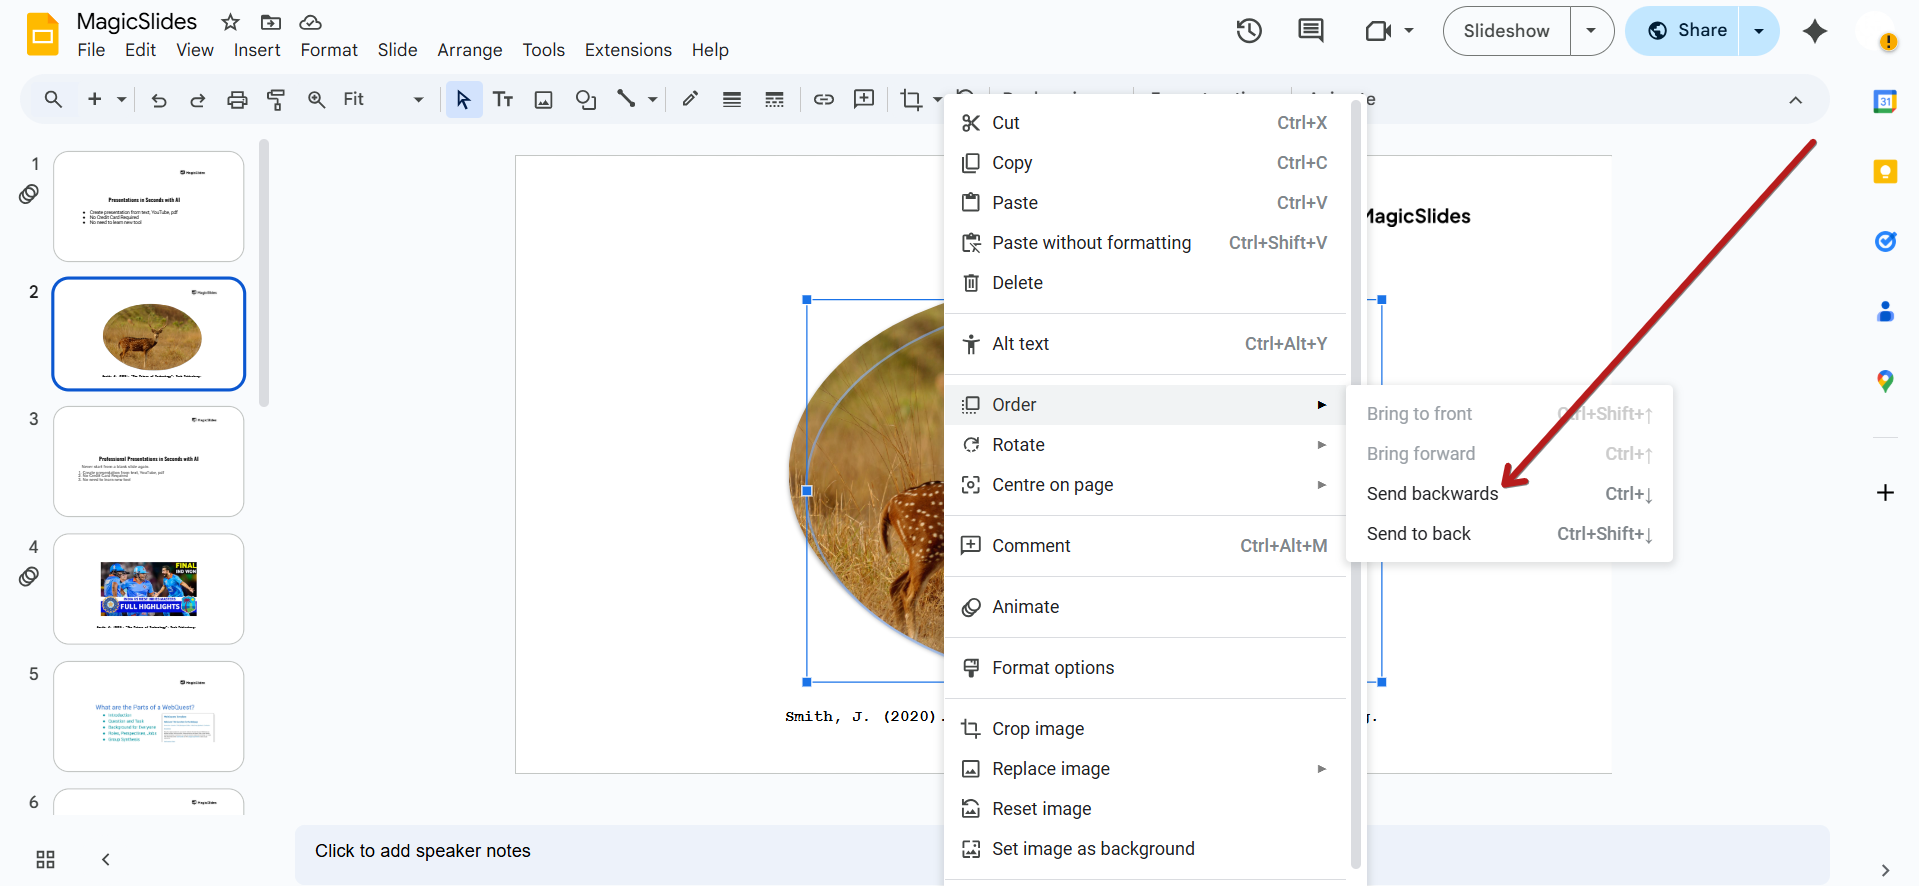Image resolution: width=1919 pixels, height=886 pixels.
Task: Click the crop image toolbar icon
Action: (911, 99)
